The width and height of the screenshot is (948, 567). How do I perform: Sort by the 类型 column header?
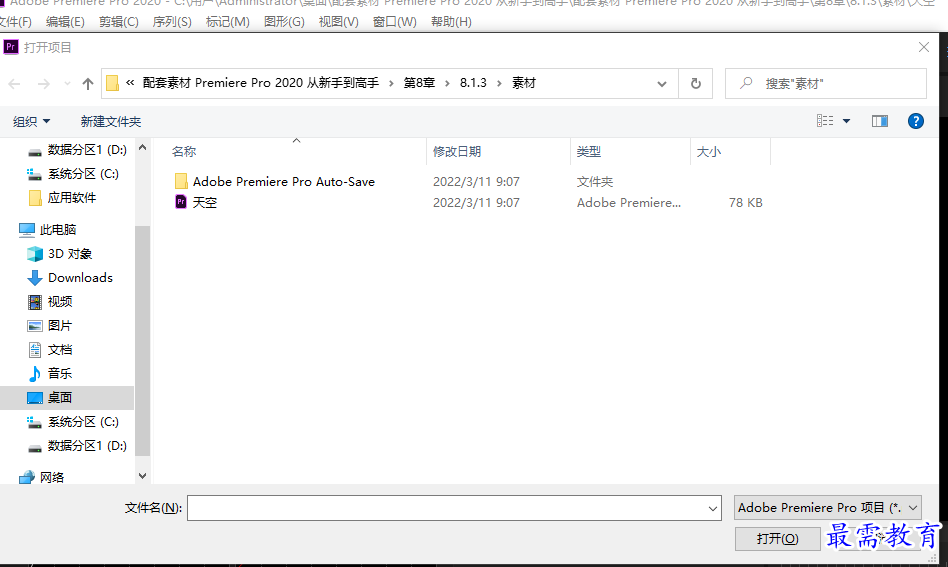pyautogui.click(x=589, y=152)
